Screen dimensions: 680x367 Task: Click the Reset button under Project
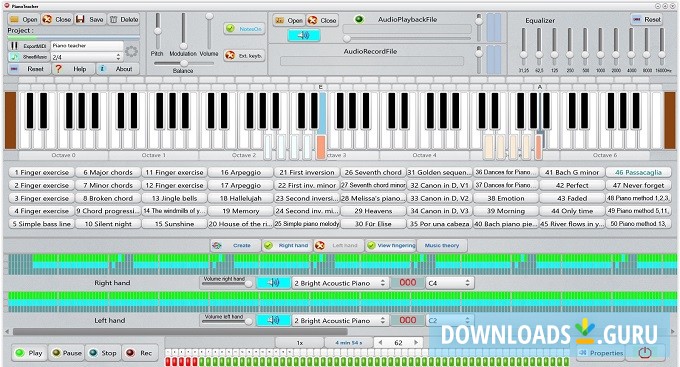pos(29,69)
